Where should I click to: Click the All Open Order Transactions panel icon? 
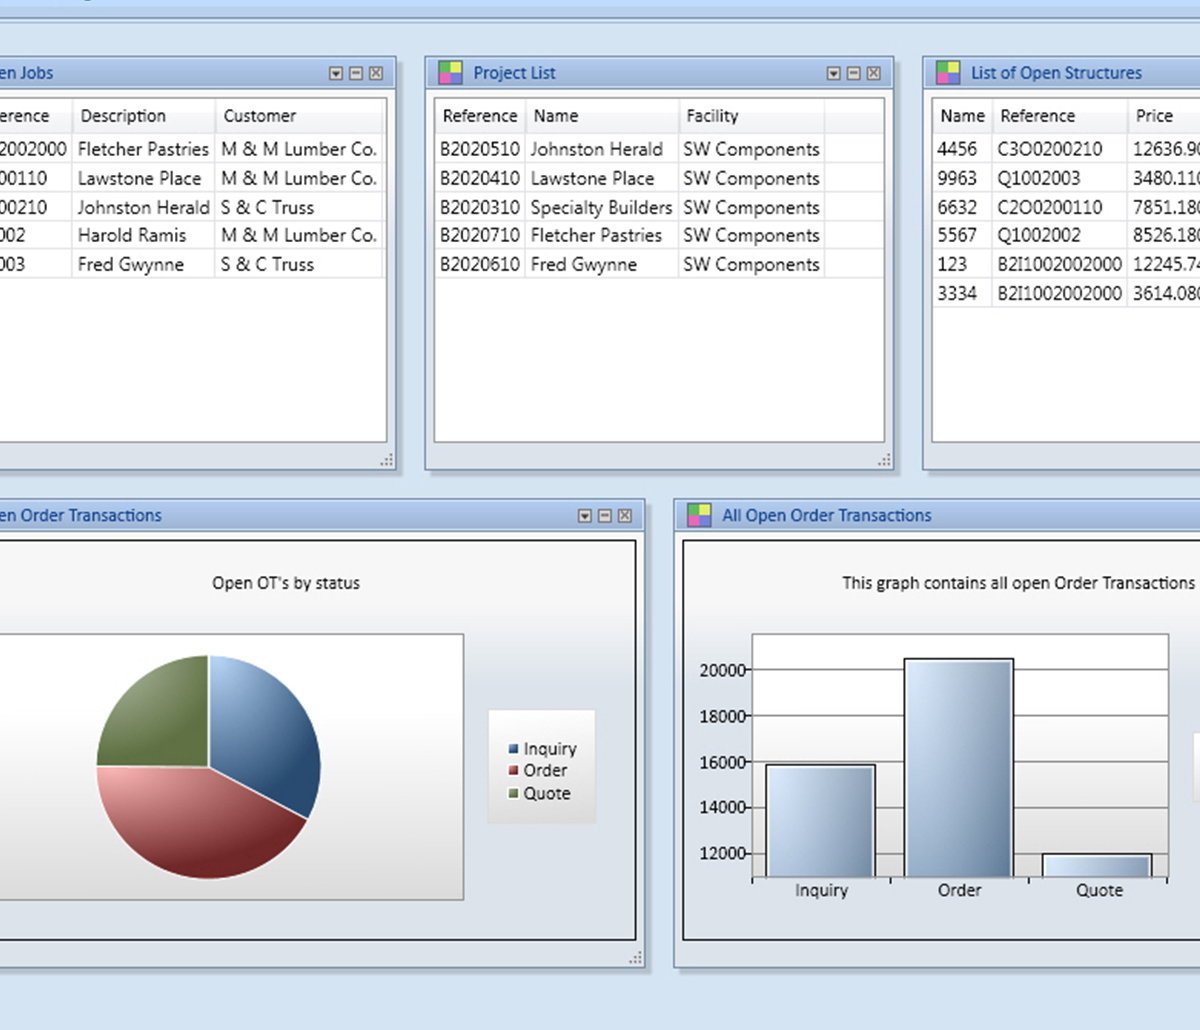698,515
